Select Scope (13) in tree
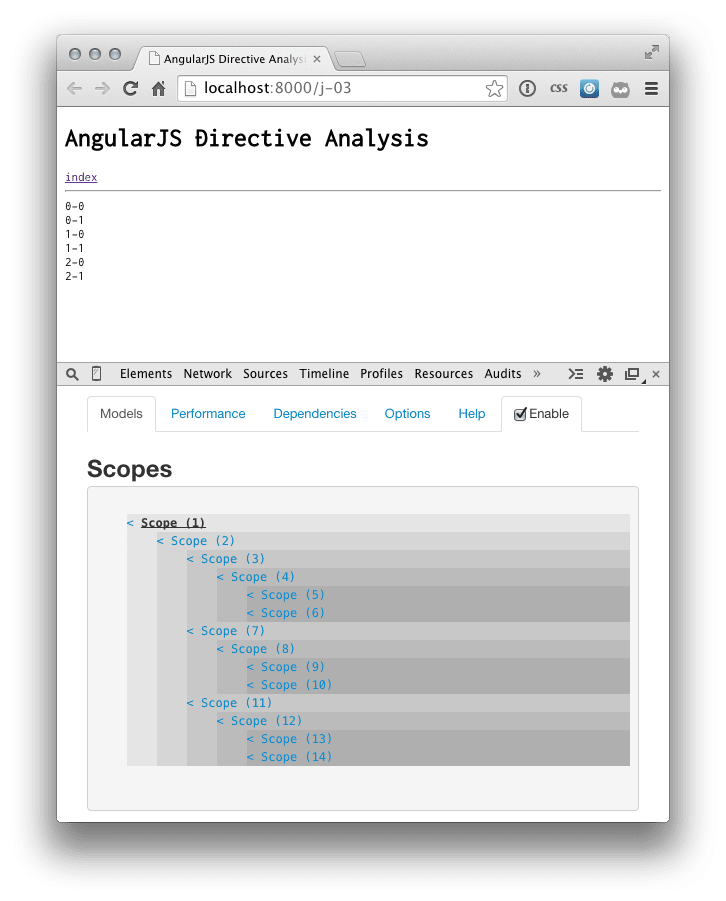The image size is (726, 901). pyautogui.click(x=297, y=739)
